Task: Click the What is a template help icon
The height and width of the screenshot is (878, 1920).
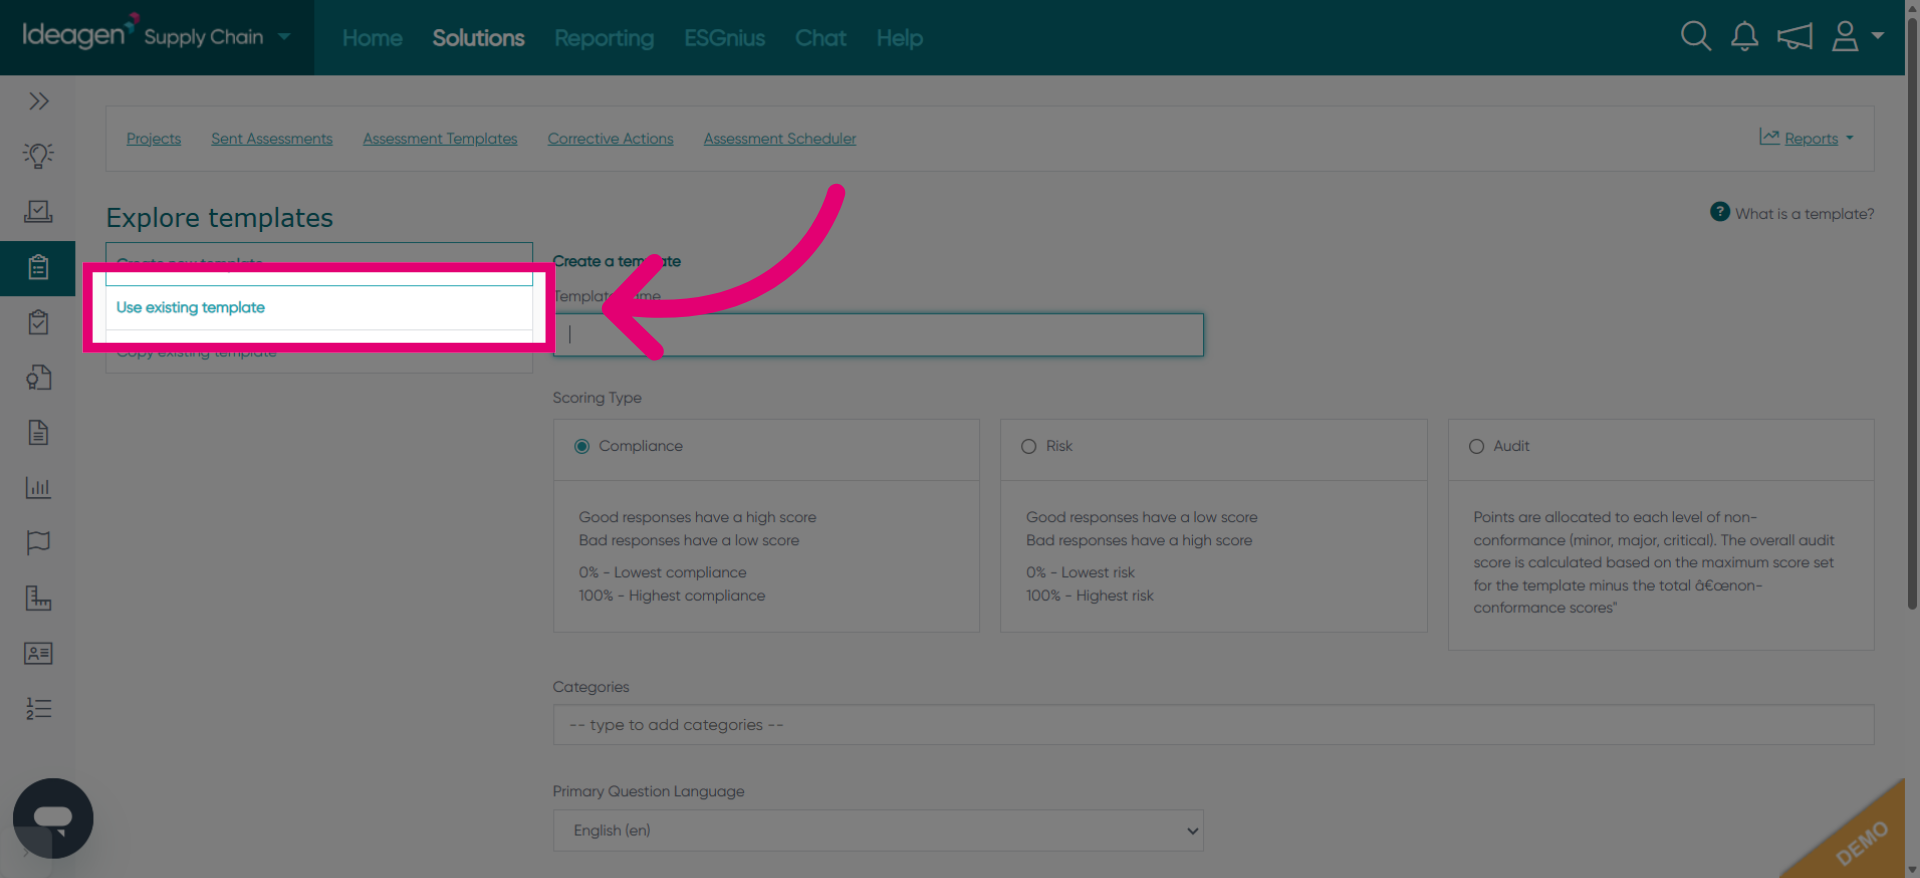Action: (1719, 212)
